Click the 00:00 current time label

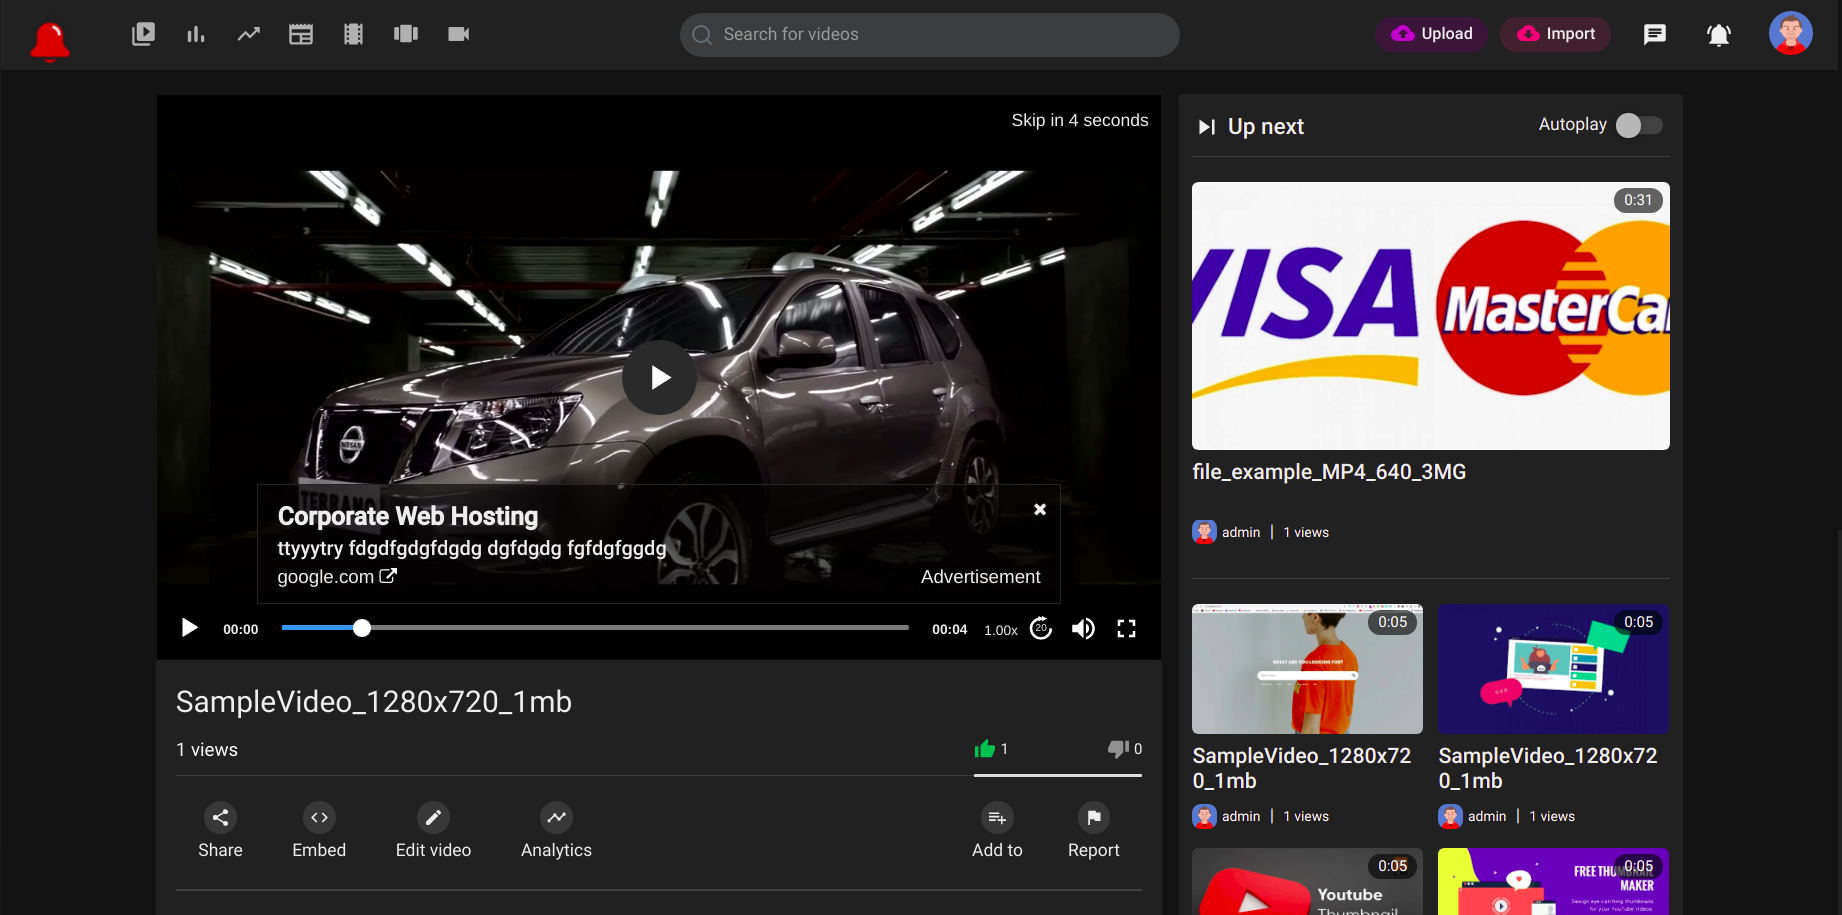pyautogui.click(x=241, y=630)
